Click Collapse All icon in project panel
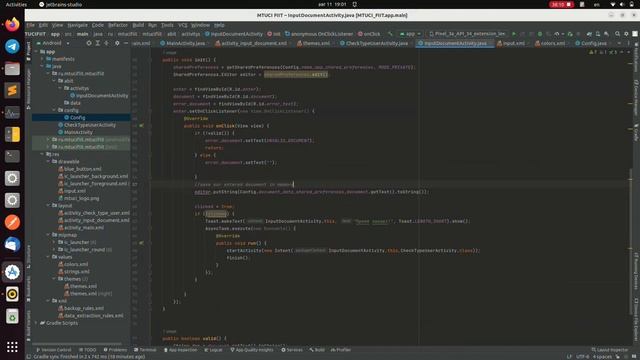 107,43
